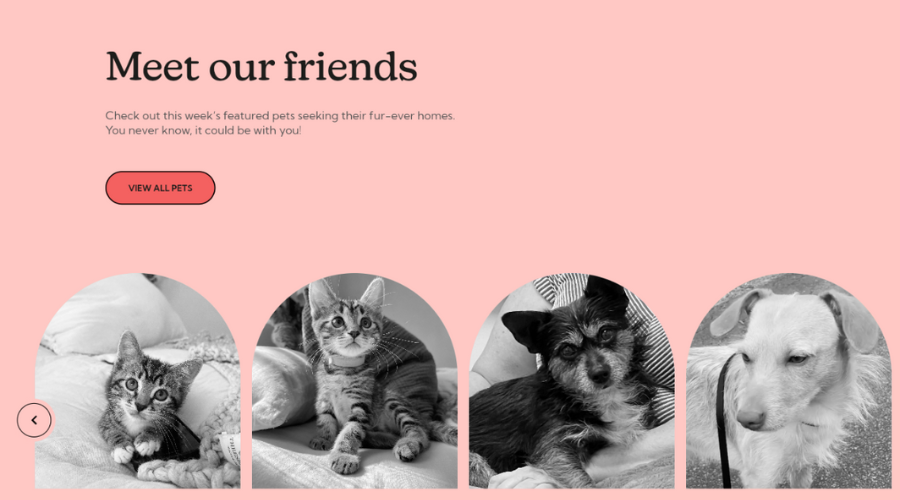Select the kitten lying on knit blanket photo
This screenshot has height=500, width=900.
point(138,381)
